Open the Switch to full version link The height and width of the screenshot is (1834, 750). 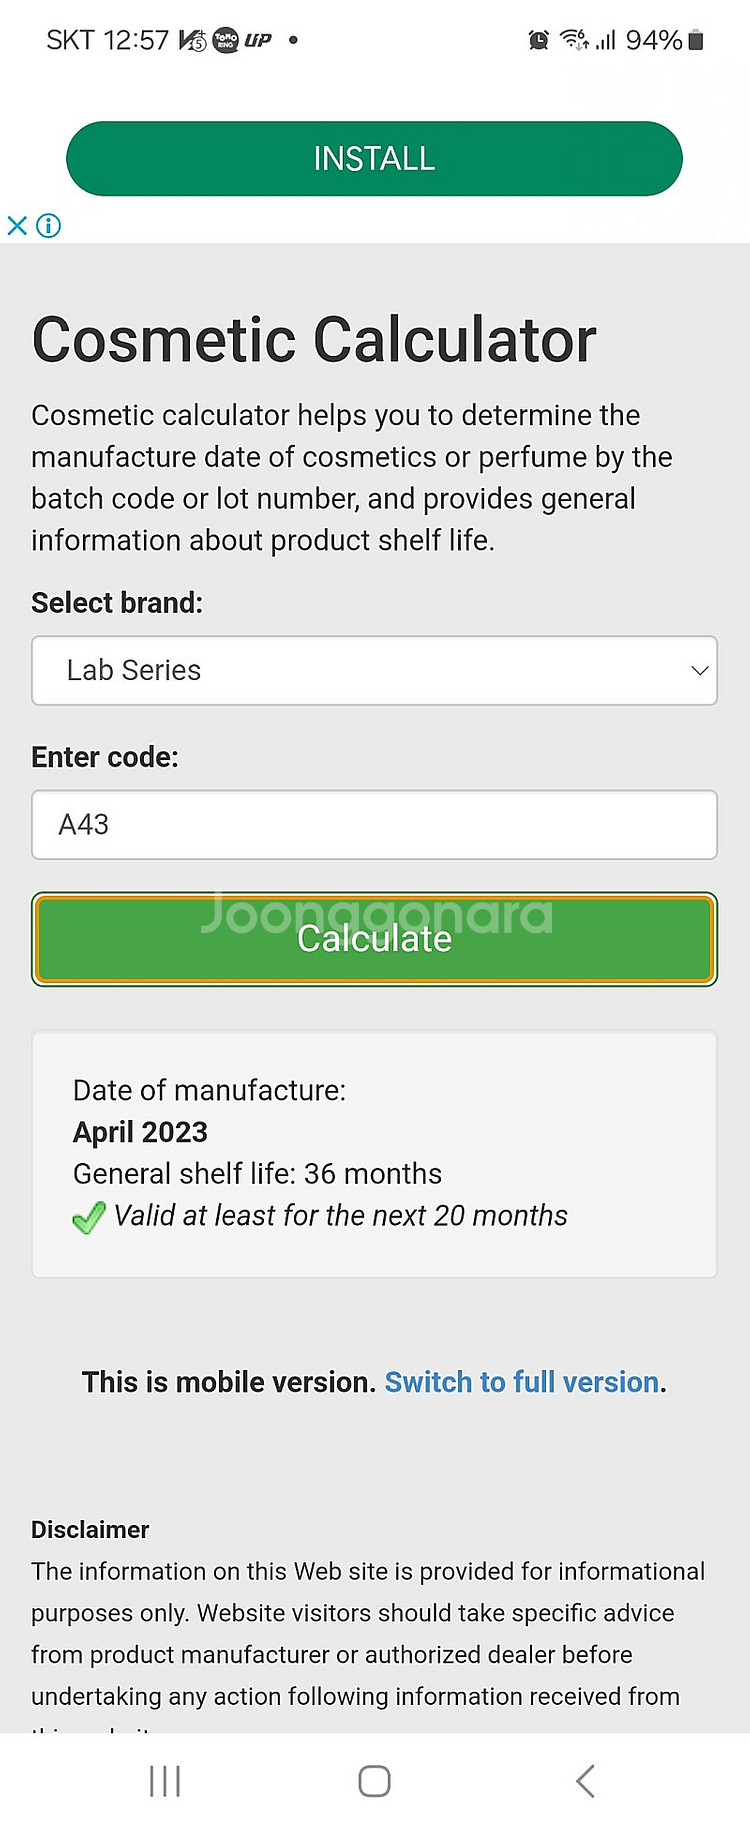pyautogui.click(x=522, y=1382)
